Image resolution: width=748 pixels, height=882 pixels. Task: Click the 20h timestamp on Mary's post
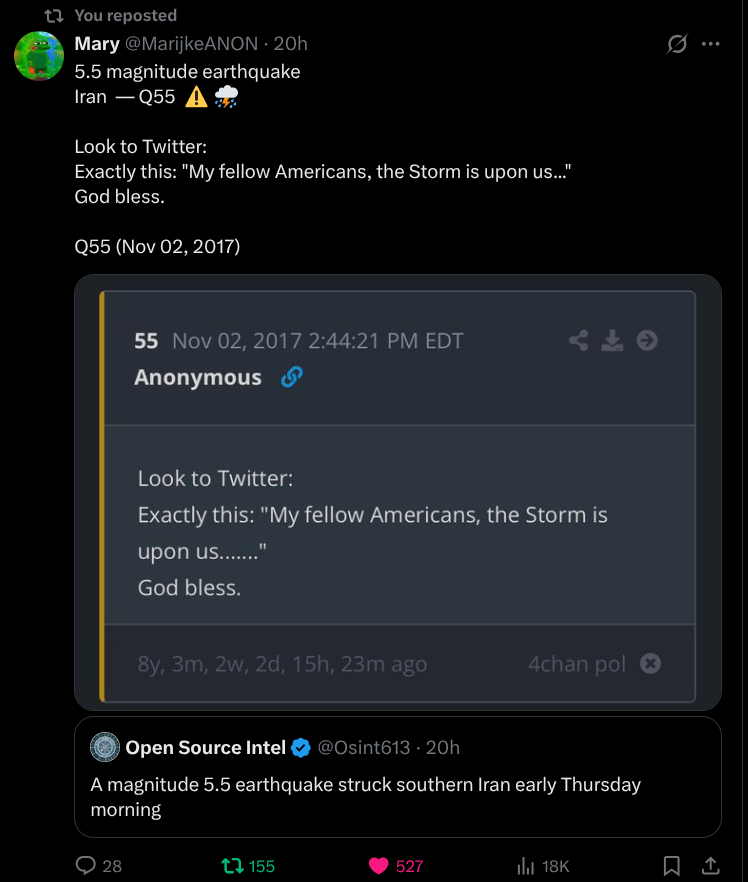pos(290,44)
